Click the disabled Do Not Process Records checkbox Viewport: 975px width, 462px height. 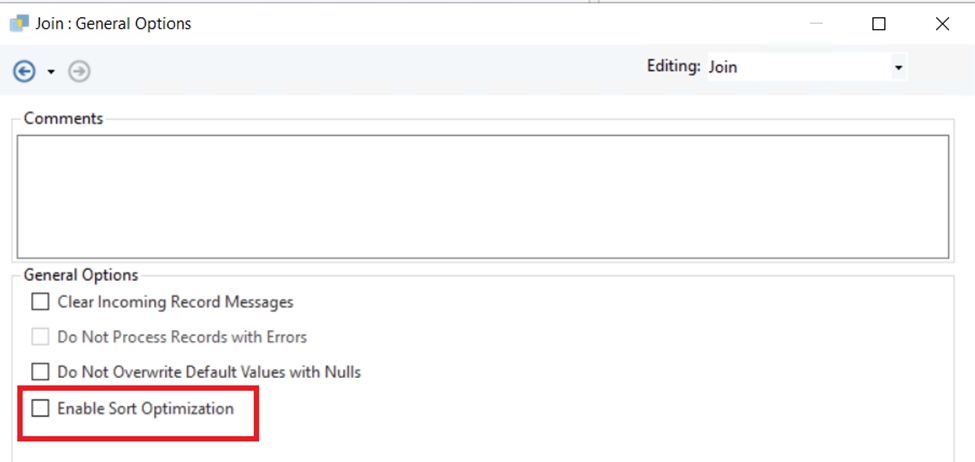click(40, 337)
